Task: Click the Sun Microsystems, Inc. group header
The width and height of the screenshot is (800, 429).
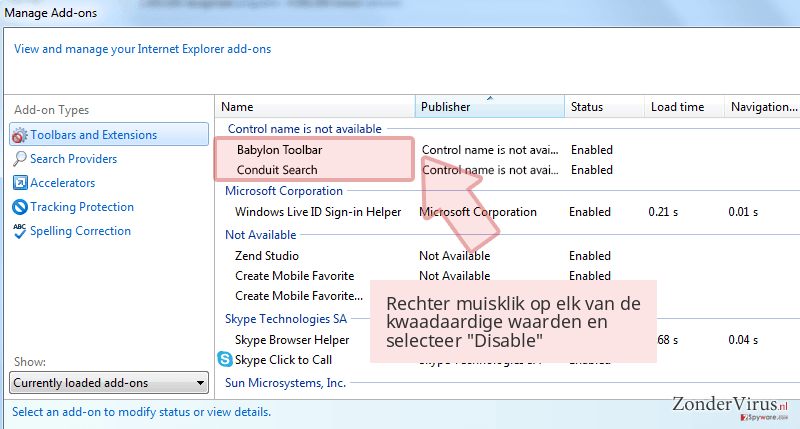Action: pos(286,383)
